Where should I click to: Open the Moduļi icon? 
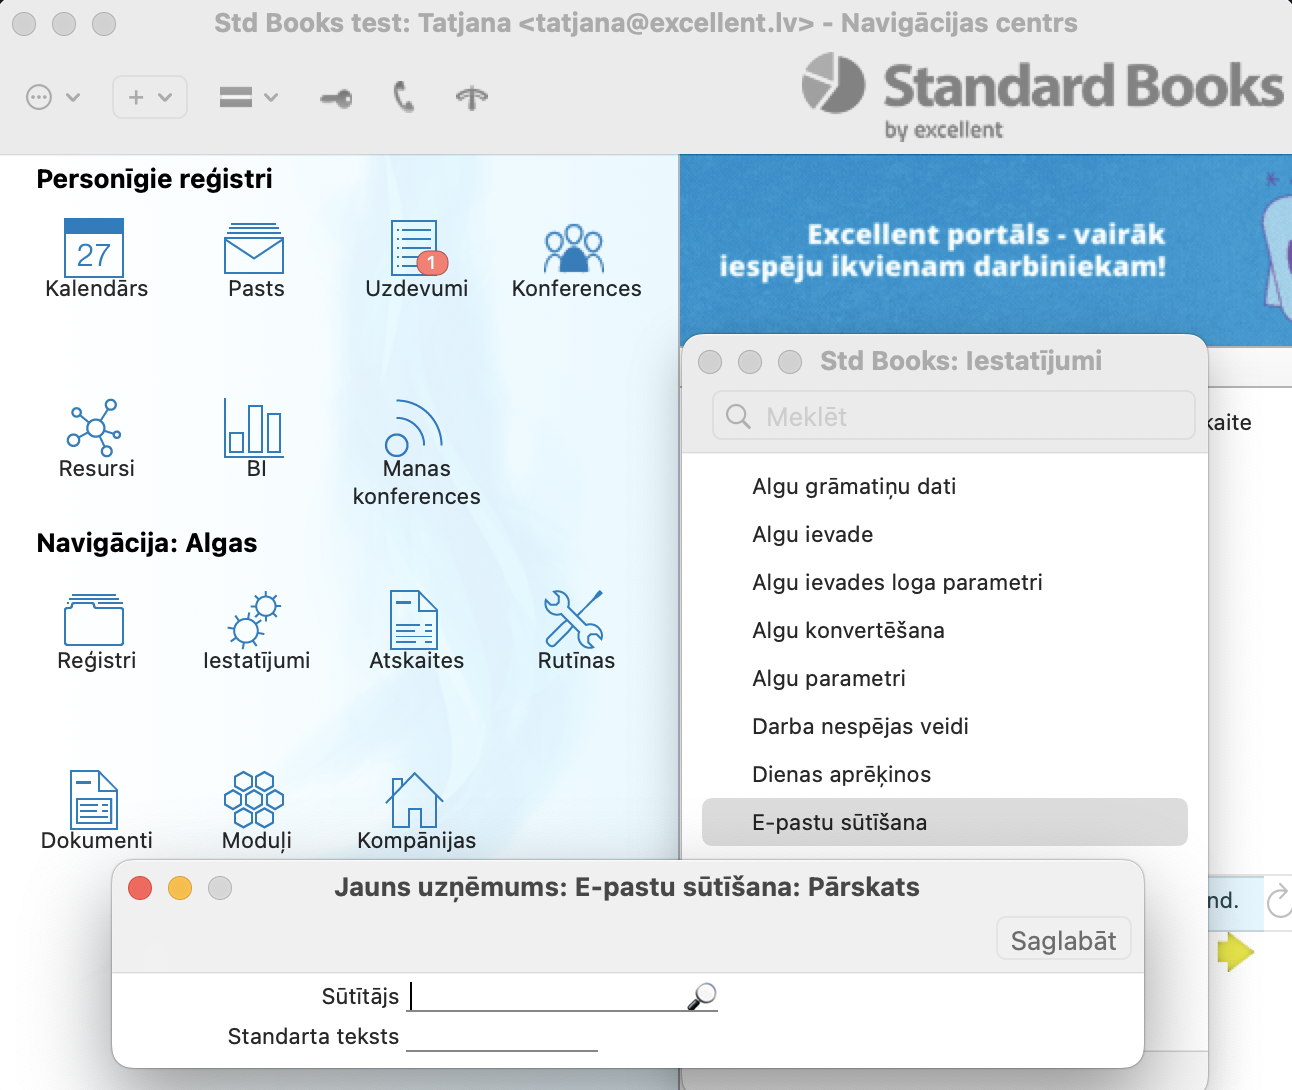(x=255, y=800)
